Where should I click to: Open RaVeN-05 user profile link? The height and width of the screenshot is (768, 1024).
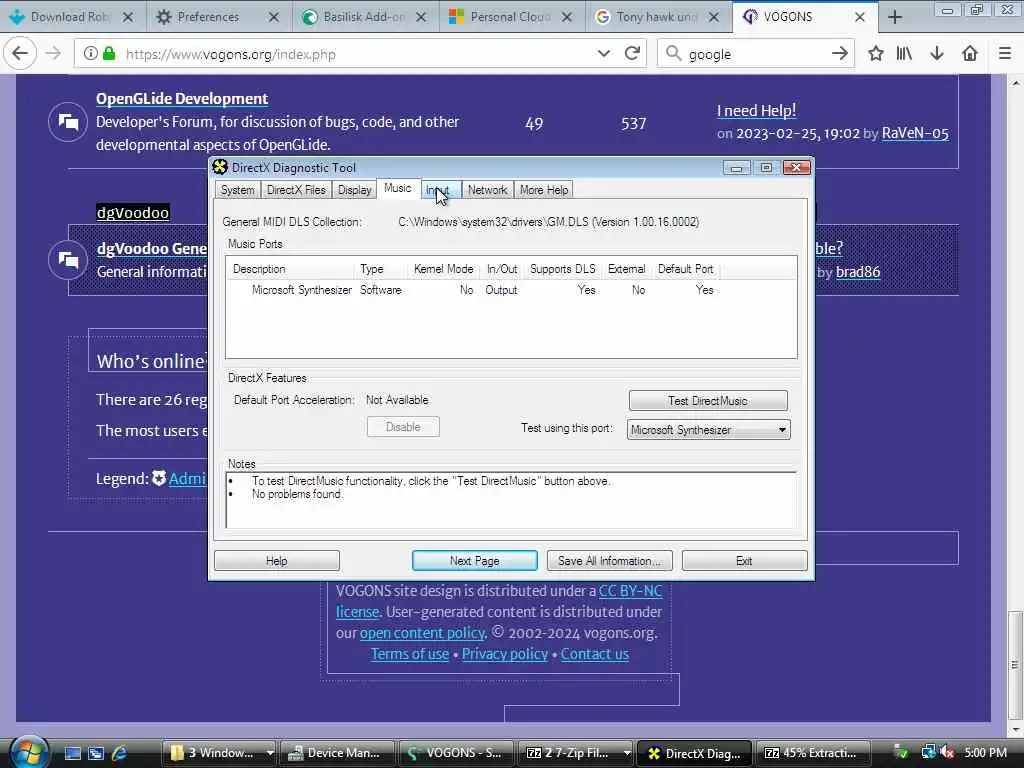[915, 133]
